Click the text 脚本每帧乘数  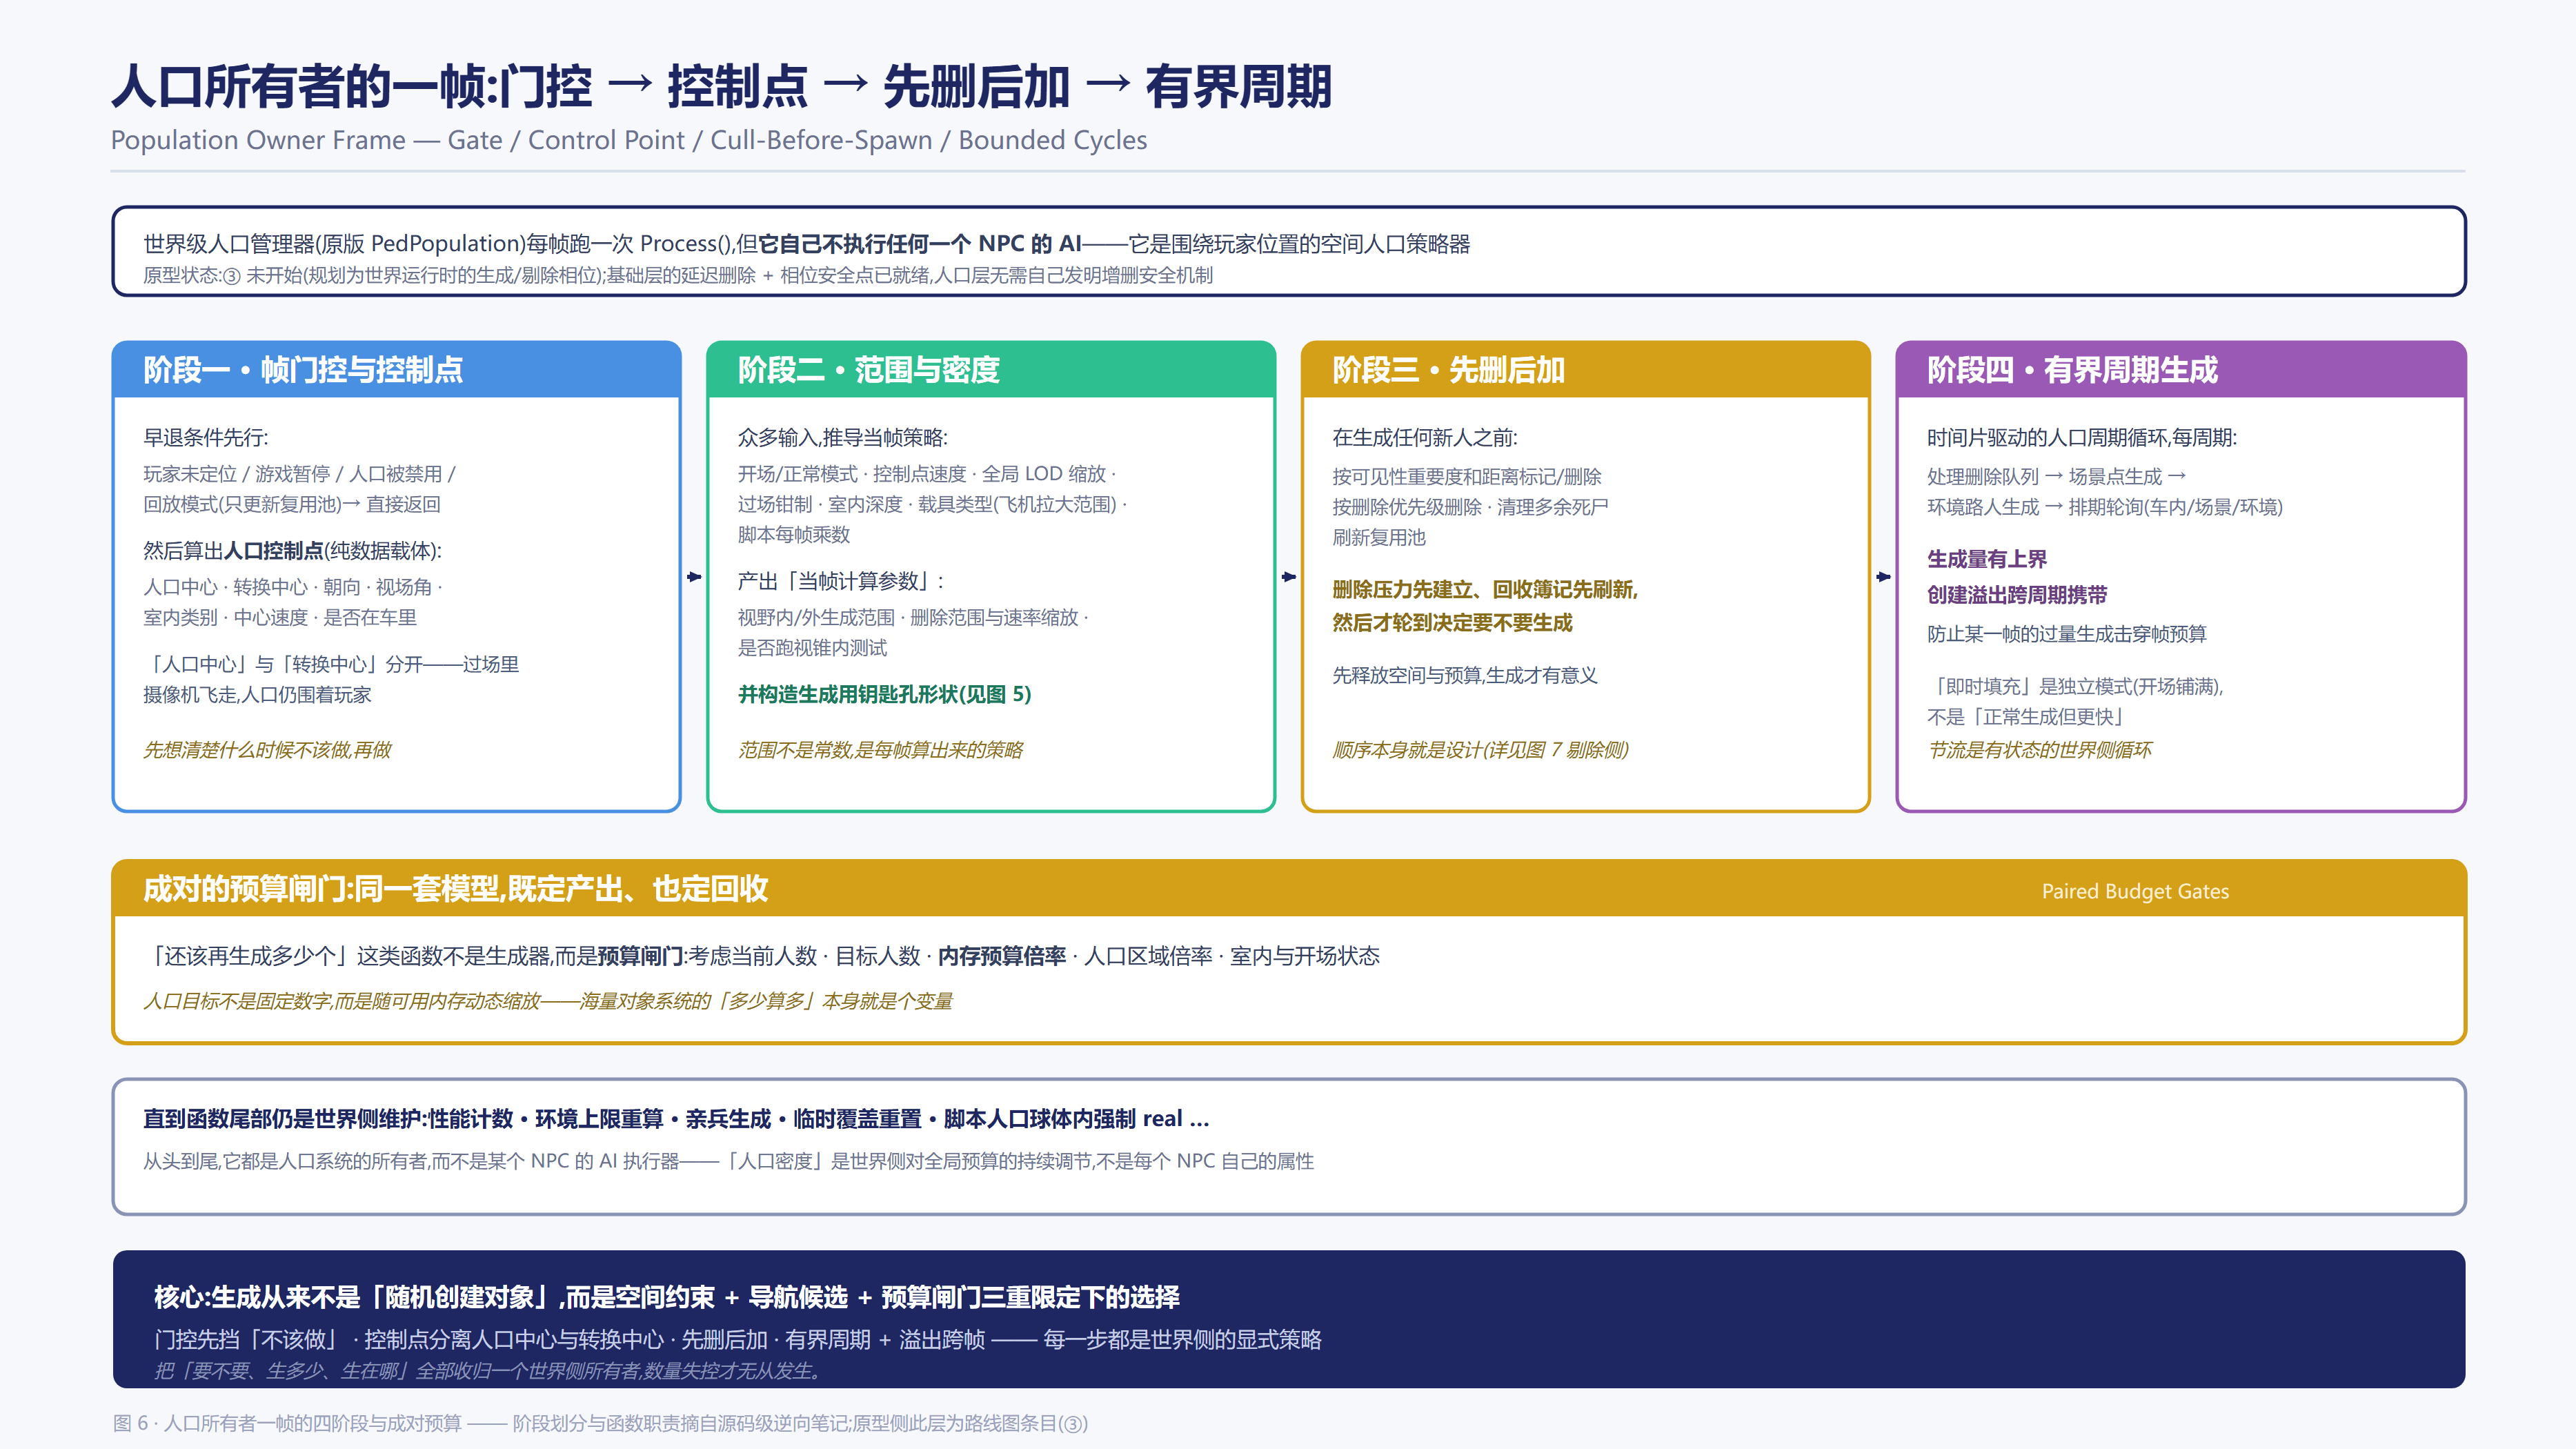[x=794, y=535]
